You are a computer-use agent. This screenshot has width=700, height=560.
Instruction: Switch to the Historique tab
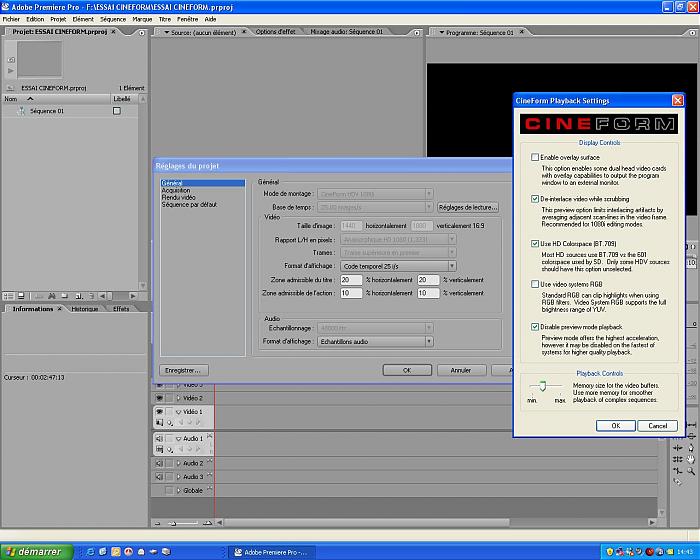click(85, 309)
